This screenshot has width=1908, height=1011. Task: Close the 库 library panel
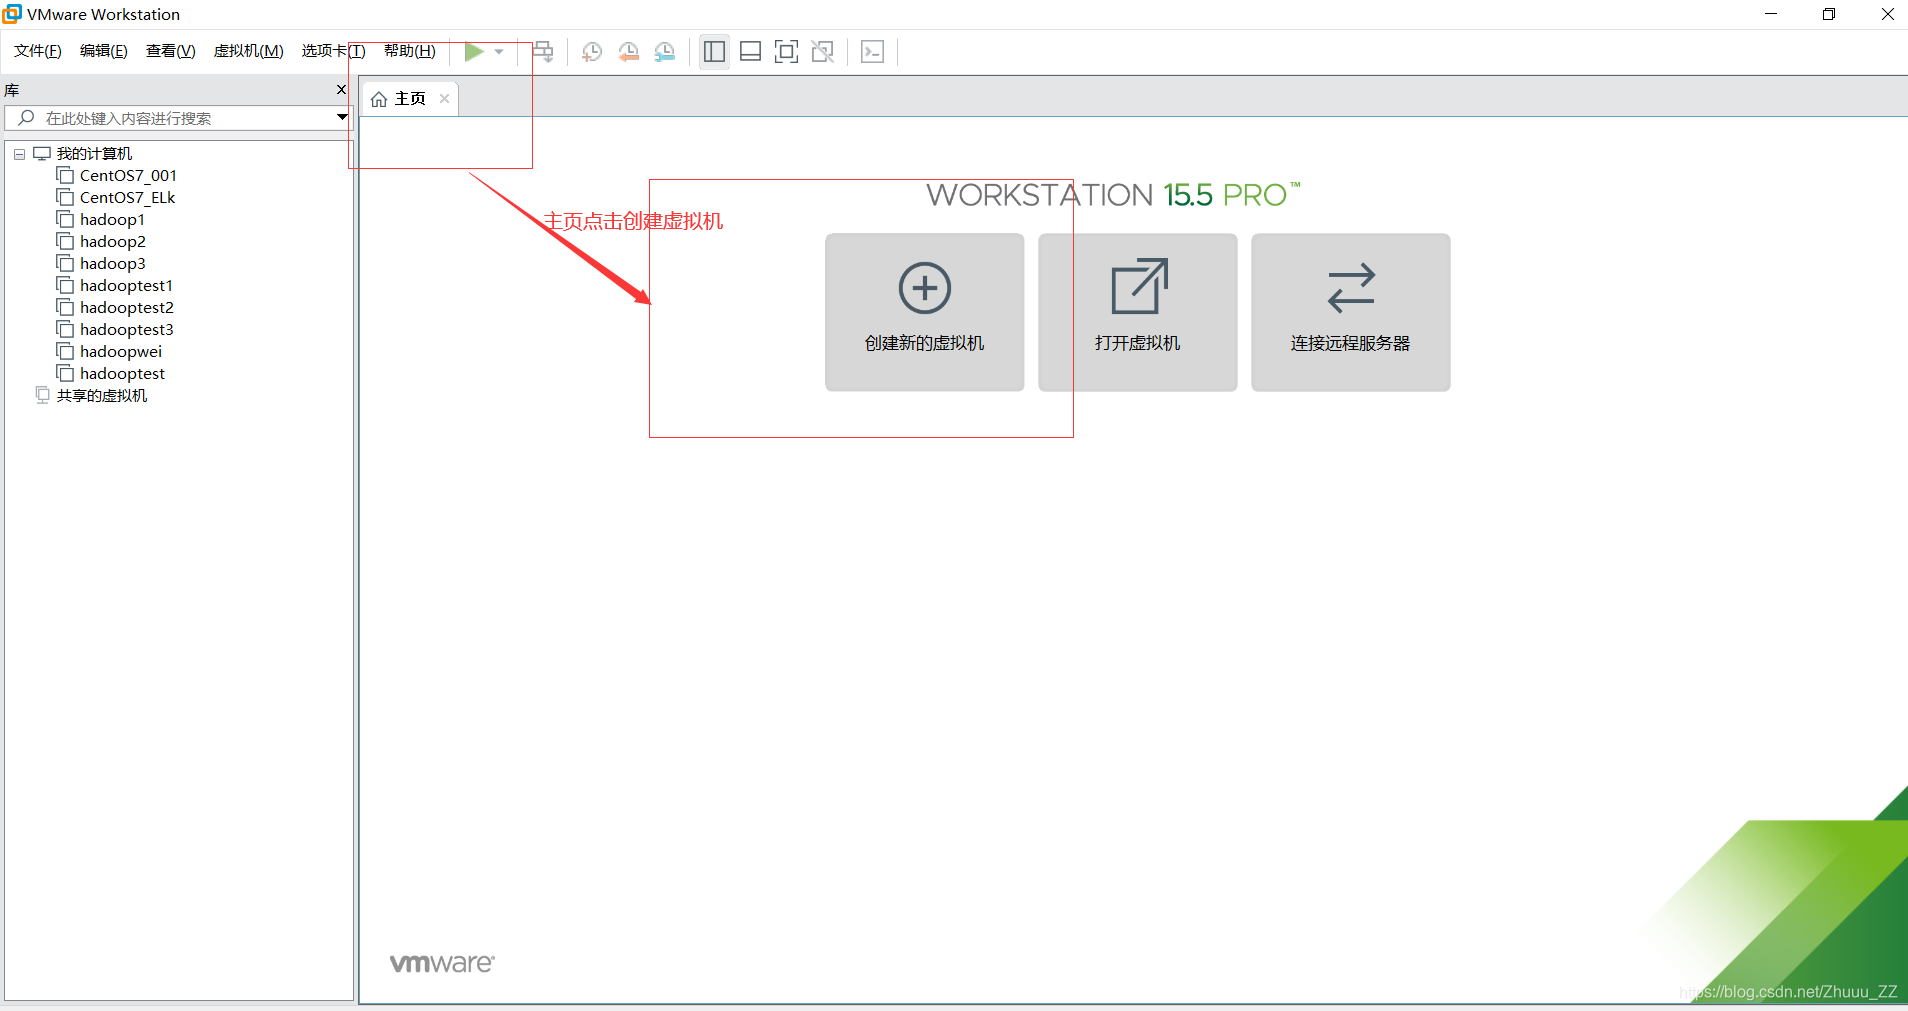pyautogui.click(x=341, y=90)
